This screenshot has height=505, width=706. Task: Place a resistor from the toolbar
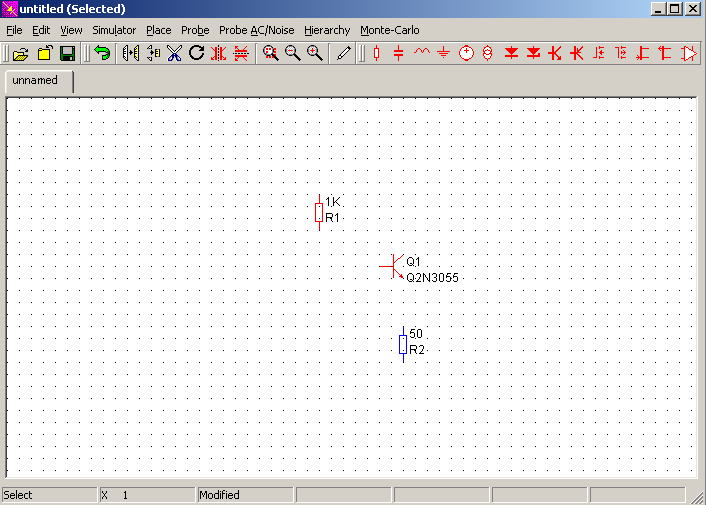(377, 54)
